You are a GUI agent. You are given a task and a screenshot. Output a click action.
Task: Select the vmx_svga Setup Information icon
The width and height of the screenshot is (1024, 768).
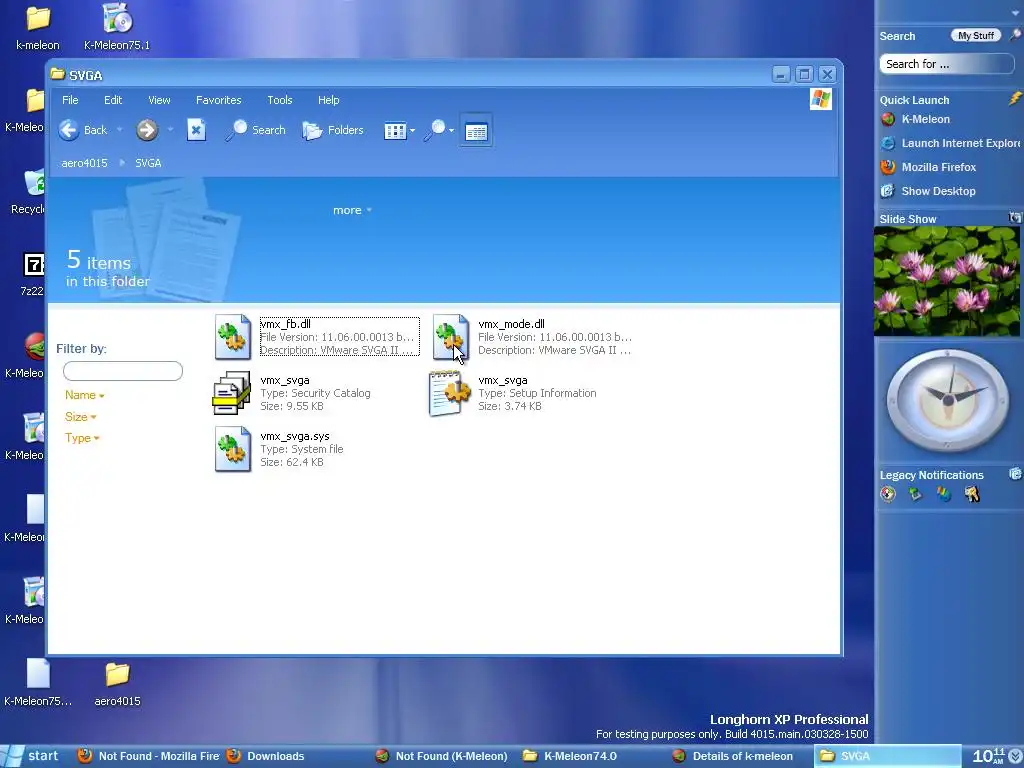[x=450, y=392]
